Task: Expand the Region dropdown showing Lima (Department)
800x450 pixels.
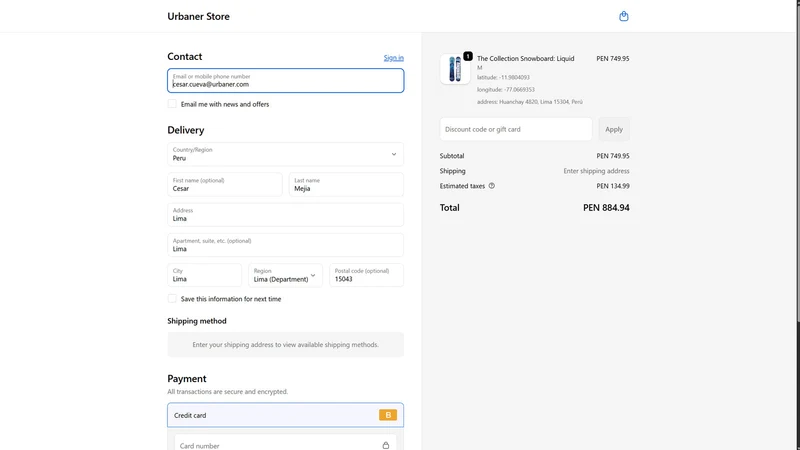Action: [x=285, y=276]
